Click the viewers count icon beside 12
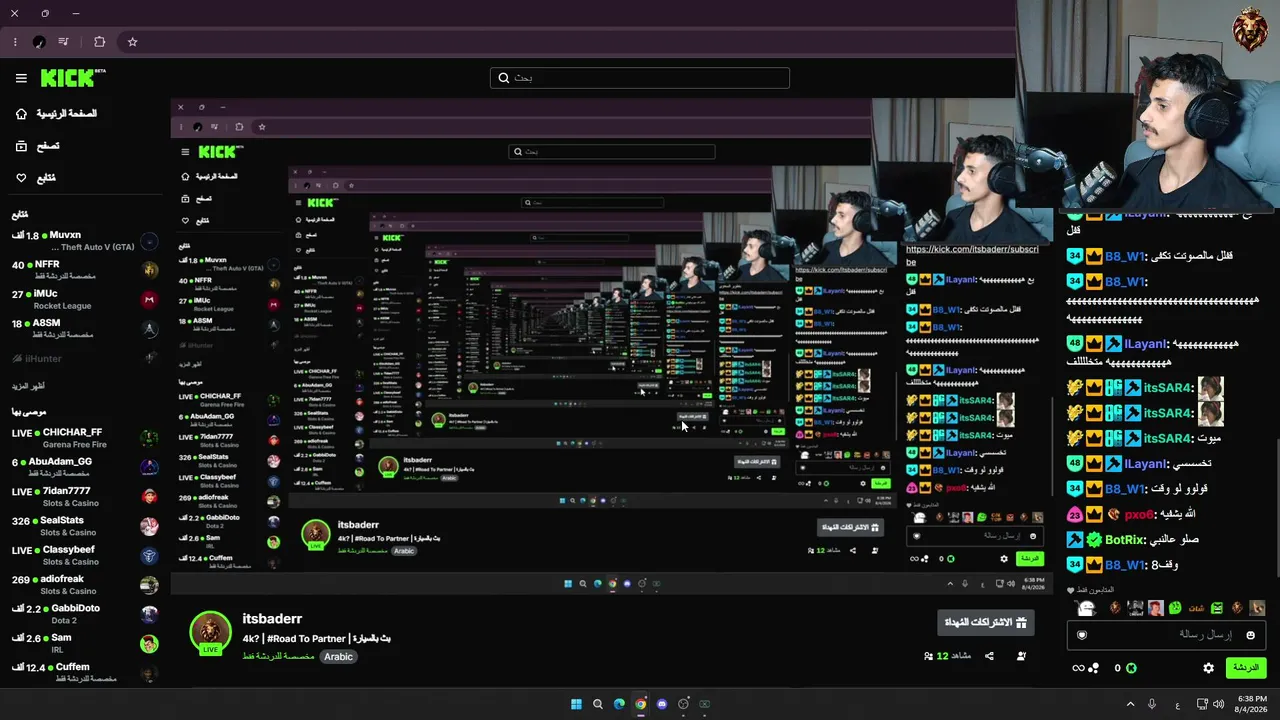 tap(929, 656)
